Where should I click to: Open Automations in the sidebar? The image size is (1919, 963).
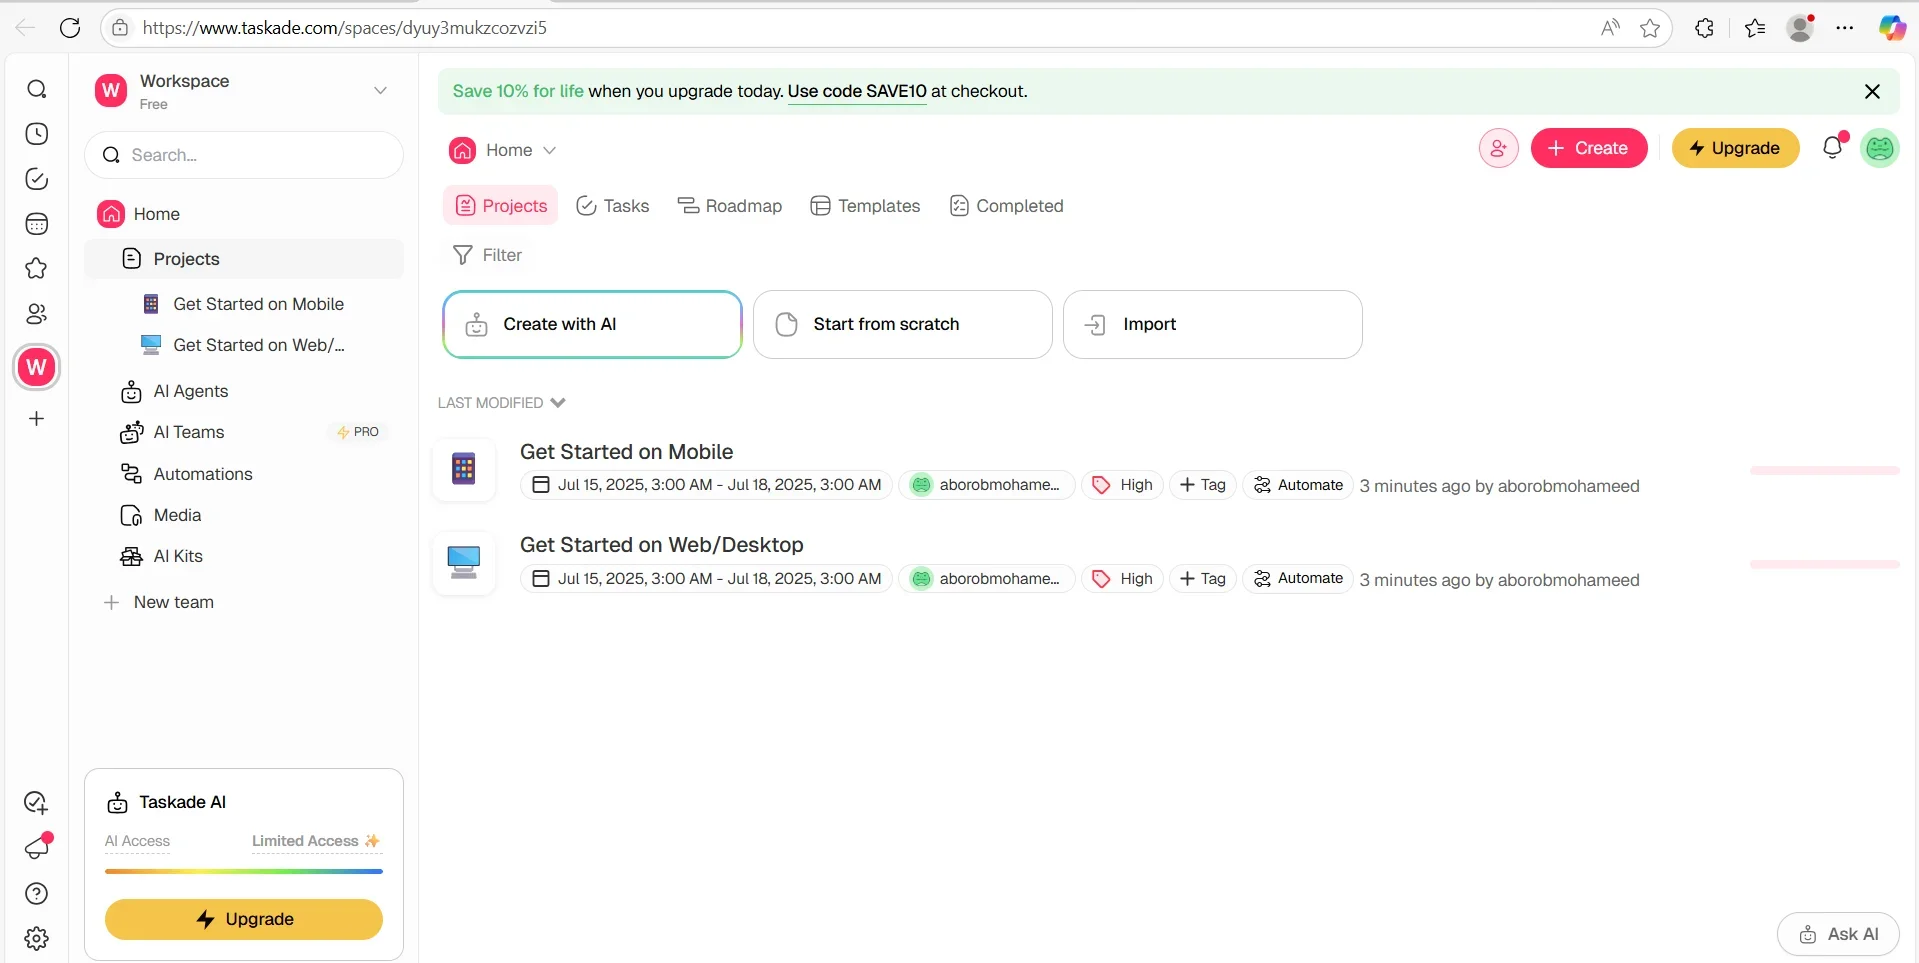coord(203,474)
